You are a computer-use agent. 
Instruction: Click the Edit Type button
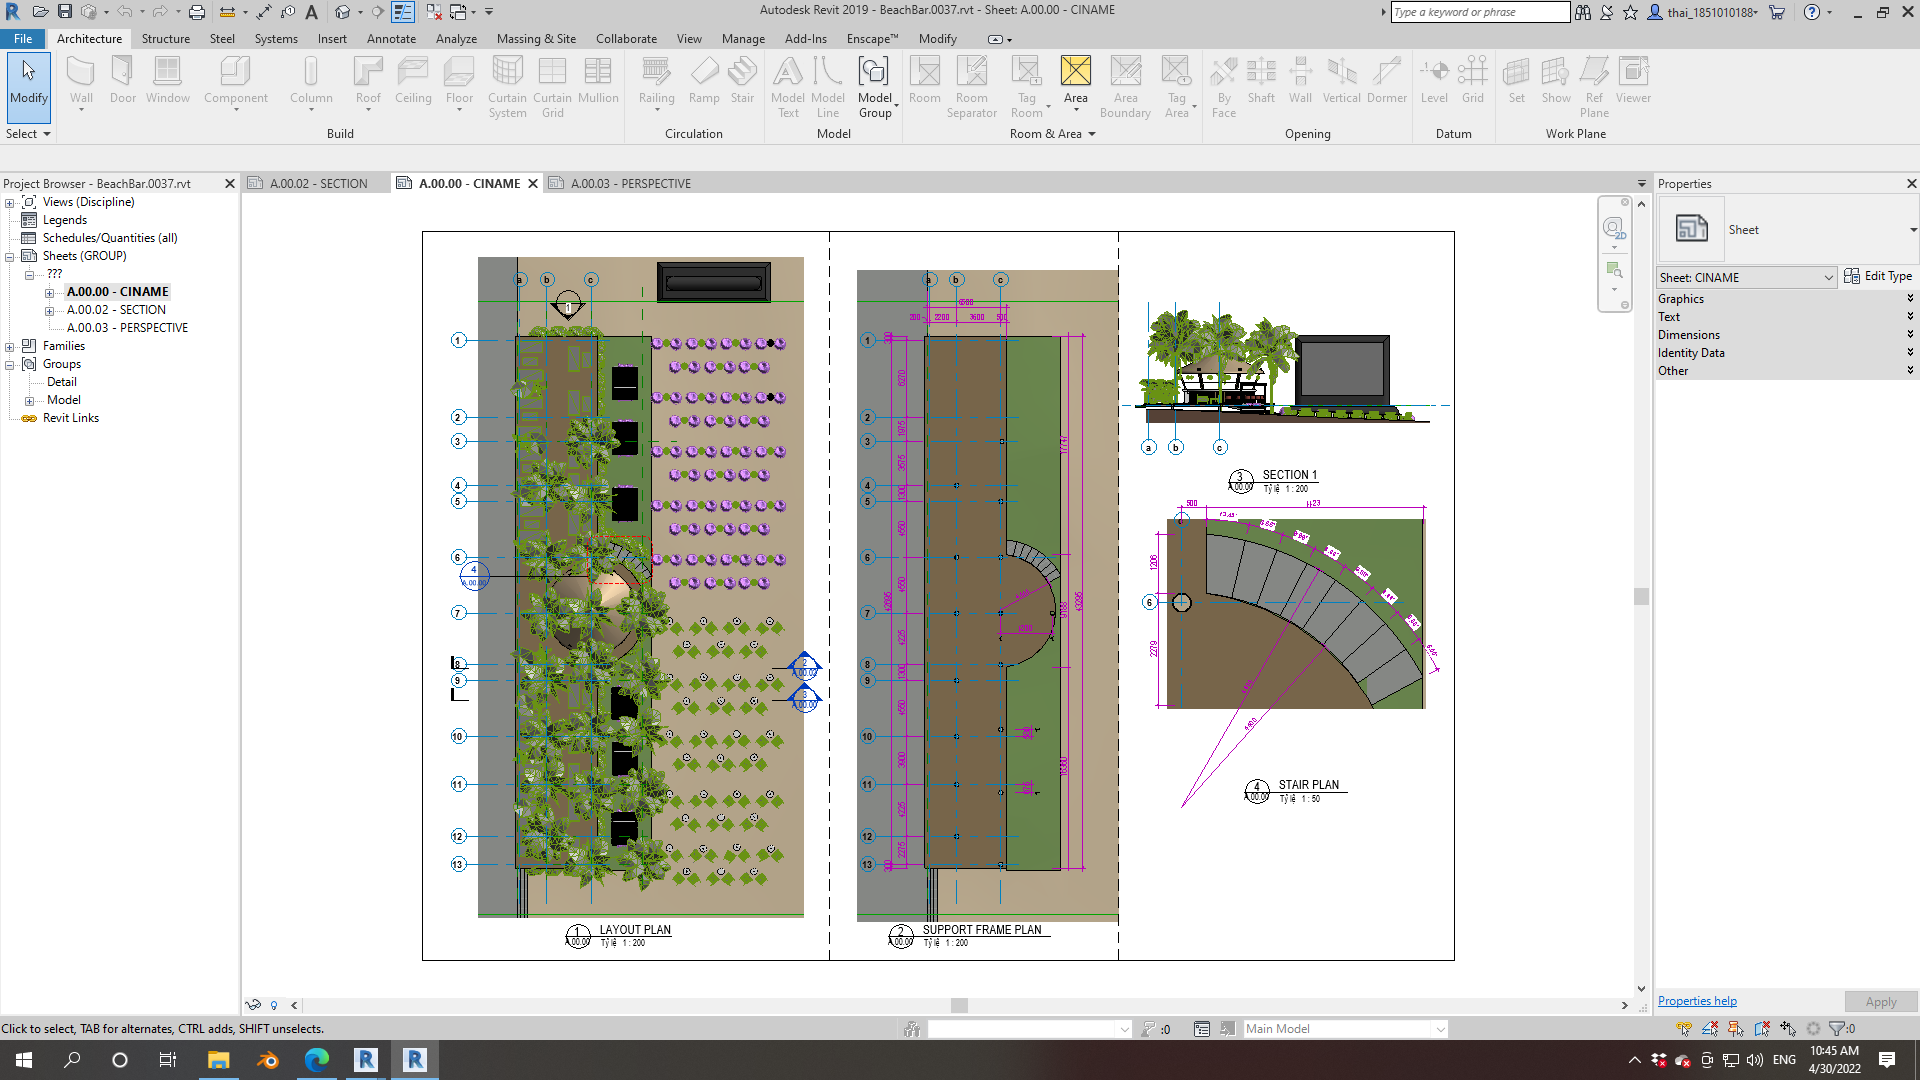click(1878, 277)
